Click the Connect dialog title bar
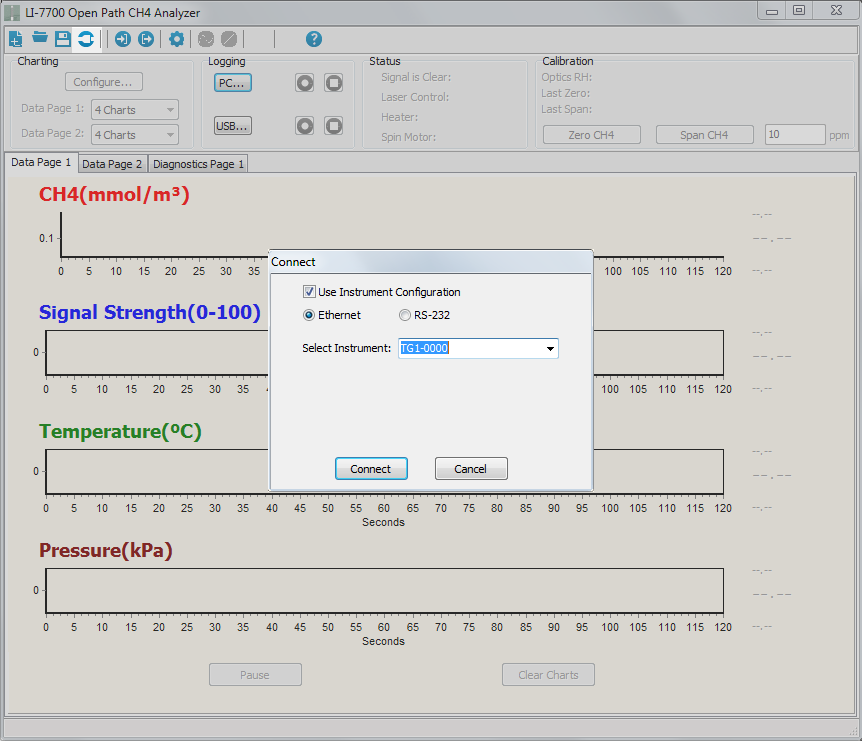The height and width of the screenshot is (741, 862). (x=431, y=262)
